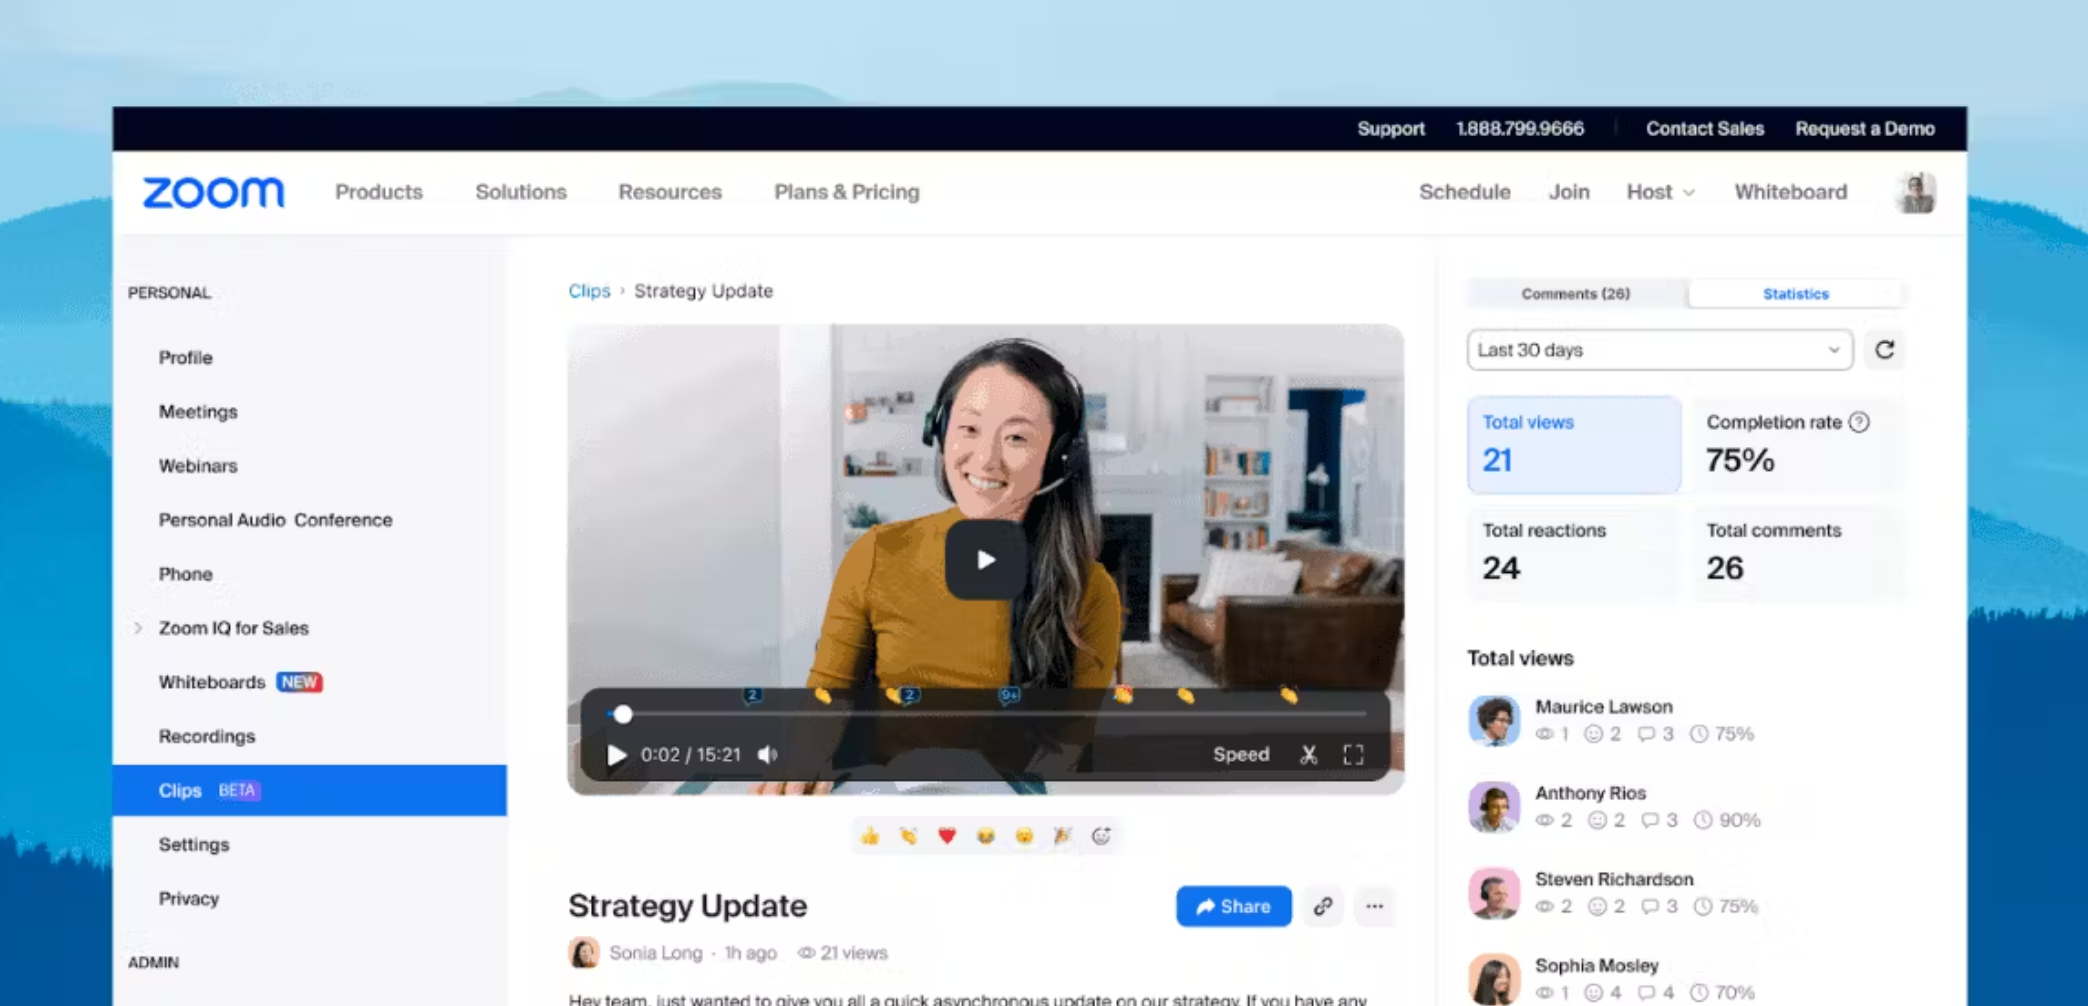The image size is (2088, 1006).
Task: Click the phone number 1.888.799.9666
Action: pos(1520,129)
